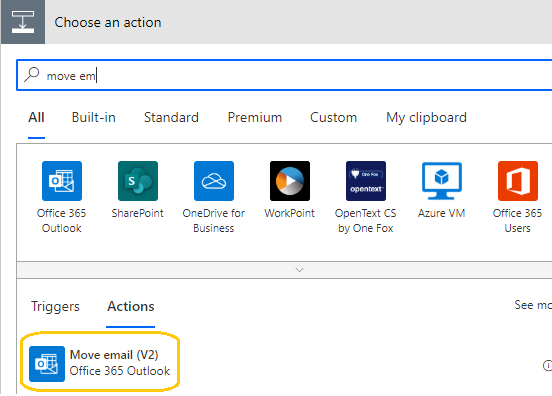Screen dimensions: 552x396
Task: Click the OneDrive for Business label
Action: [x=214, y=221]
